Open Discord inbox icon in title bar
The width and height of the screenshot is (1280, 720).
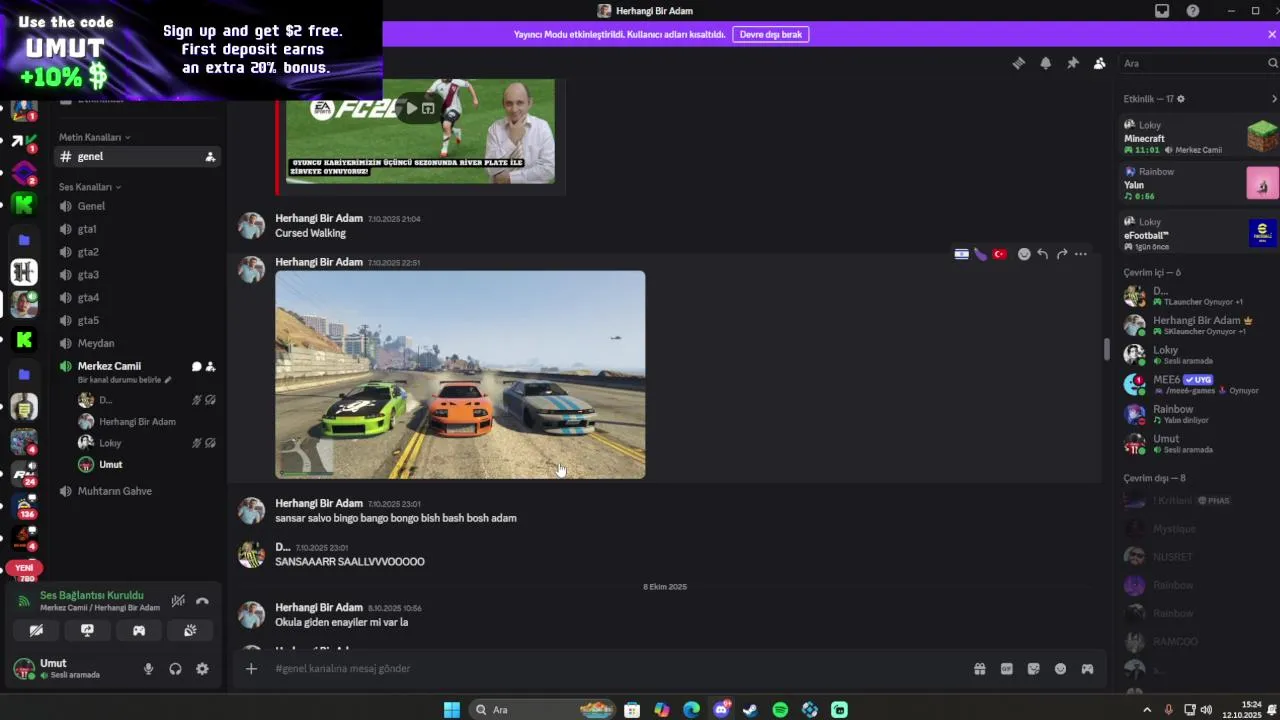[x=1162, y=11]
